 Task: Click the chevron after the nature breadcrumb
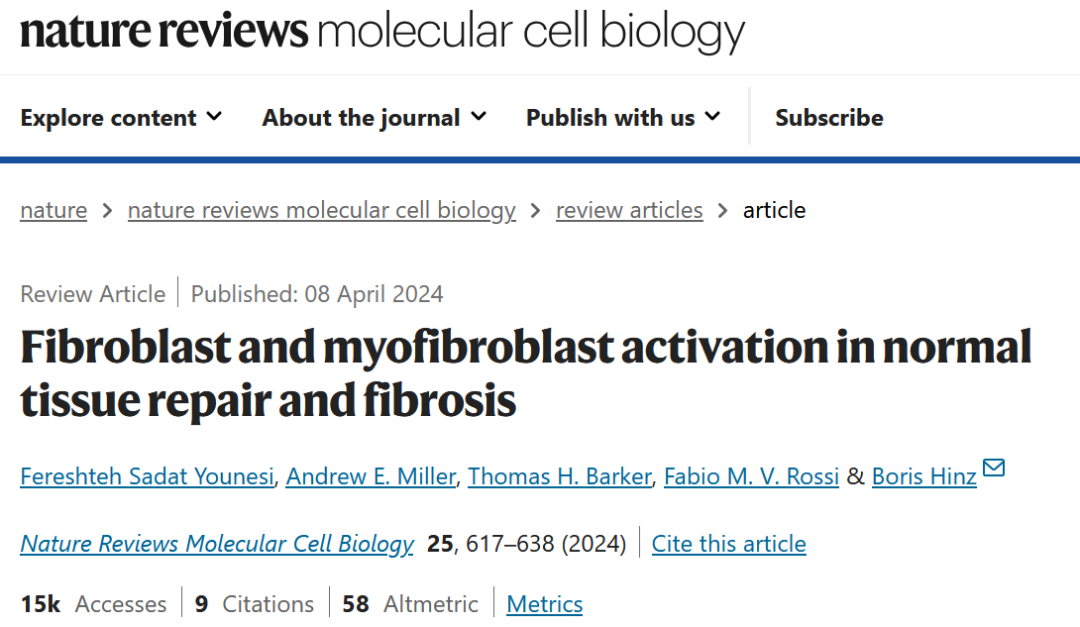click(107, 211)
